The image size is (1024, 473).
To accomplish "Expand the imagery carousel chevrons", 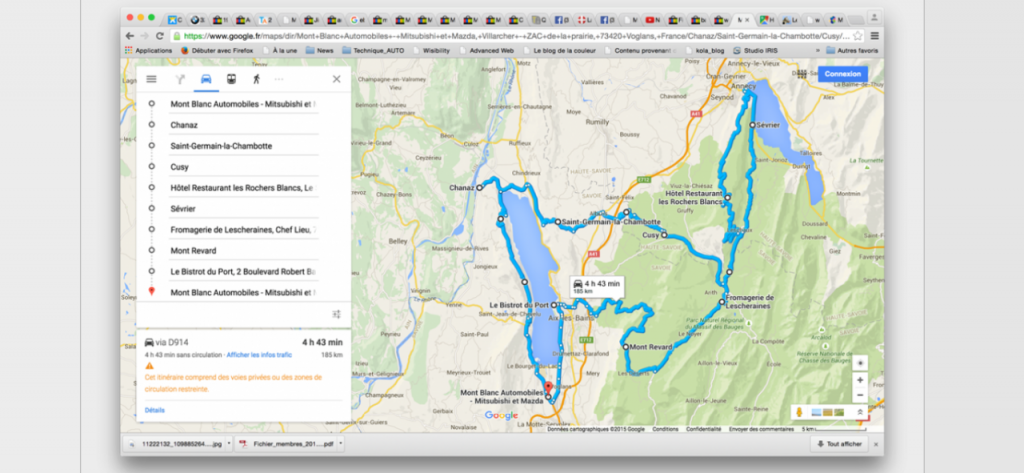I will pos(860,412).
